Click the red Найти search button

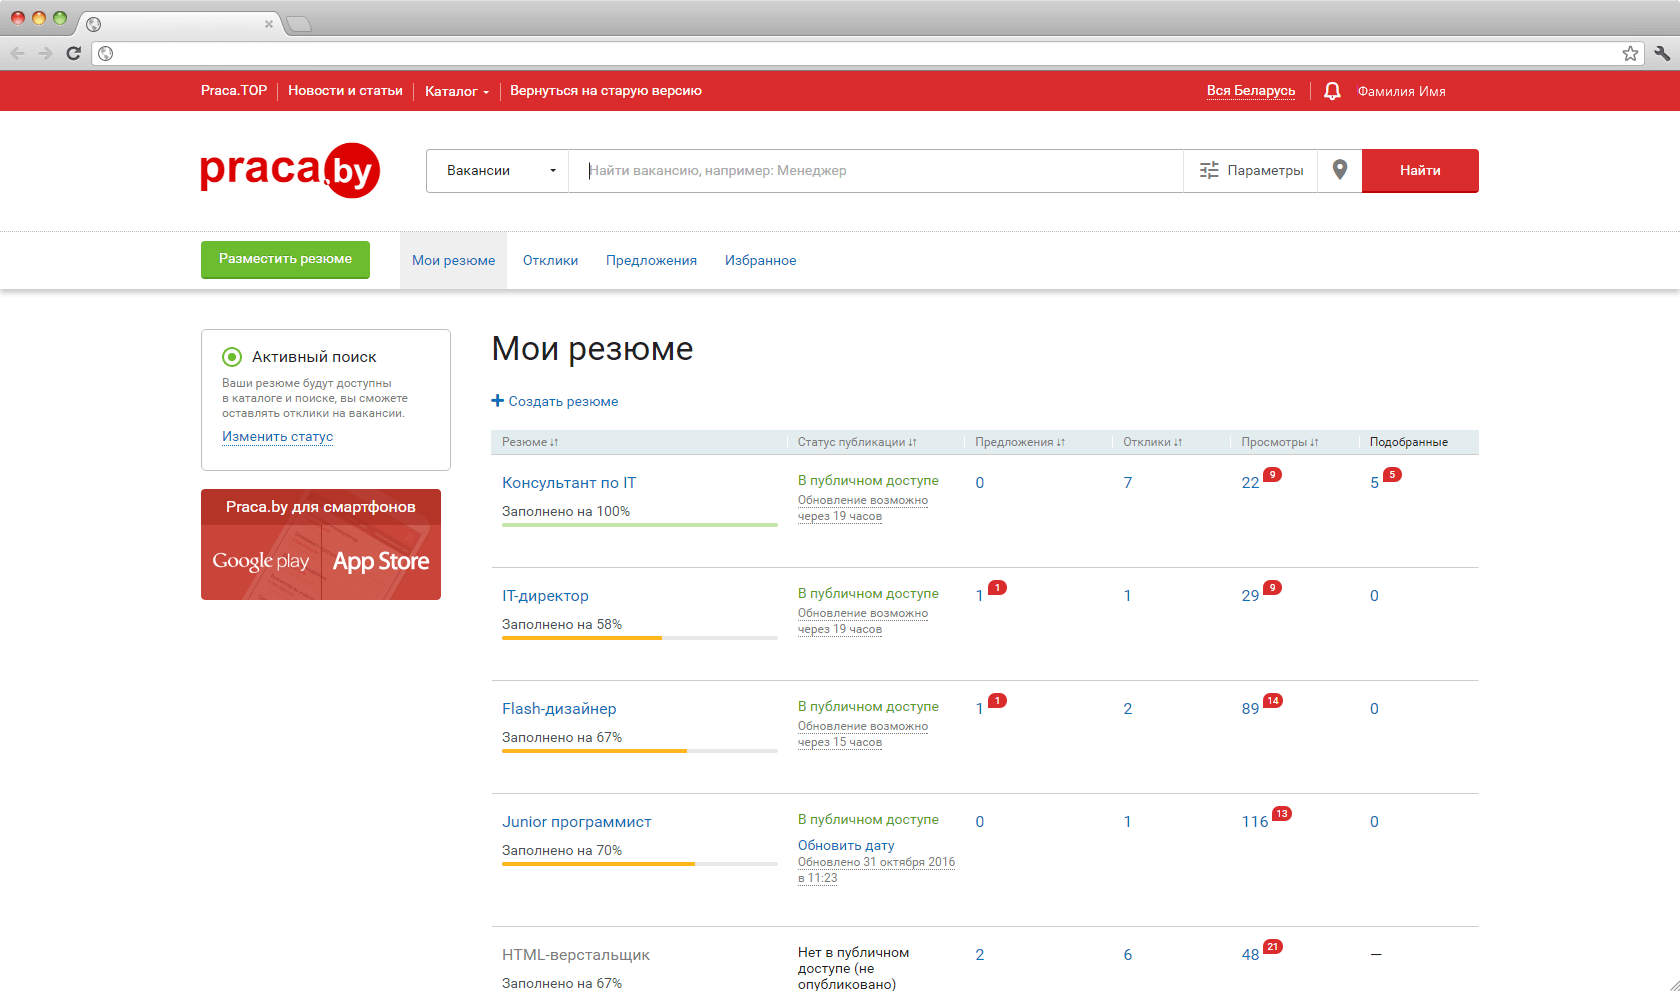pyautogui.click(x=1419, y=170)
